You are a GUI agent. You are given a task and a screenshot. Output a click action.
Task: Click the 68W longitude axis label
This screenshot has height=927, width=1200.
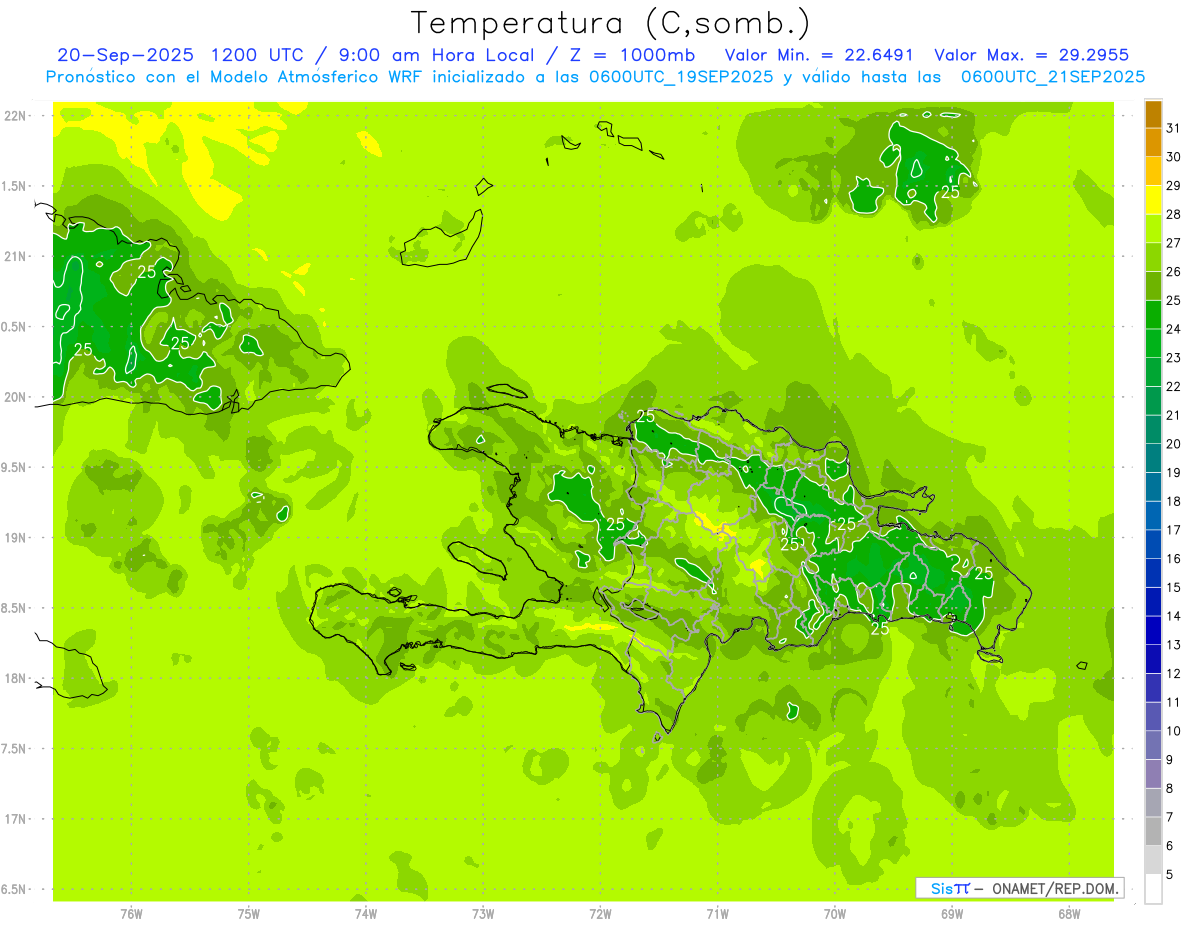tap(1069, 913)
